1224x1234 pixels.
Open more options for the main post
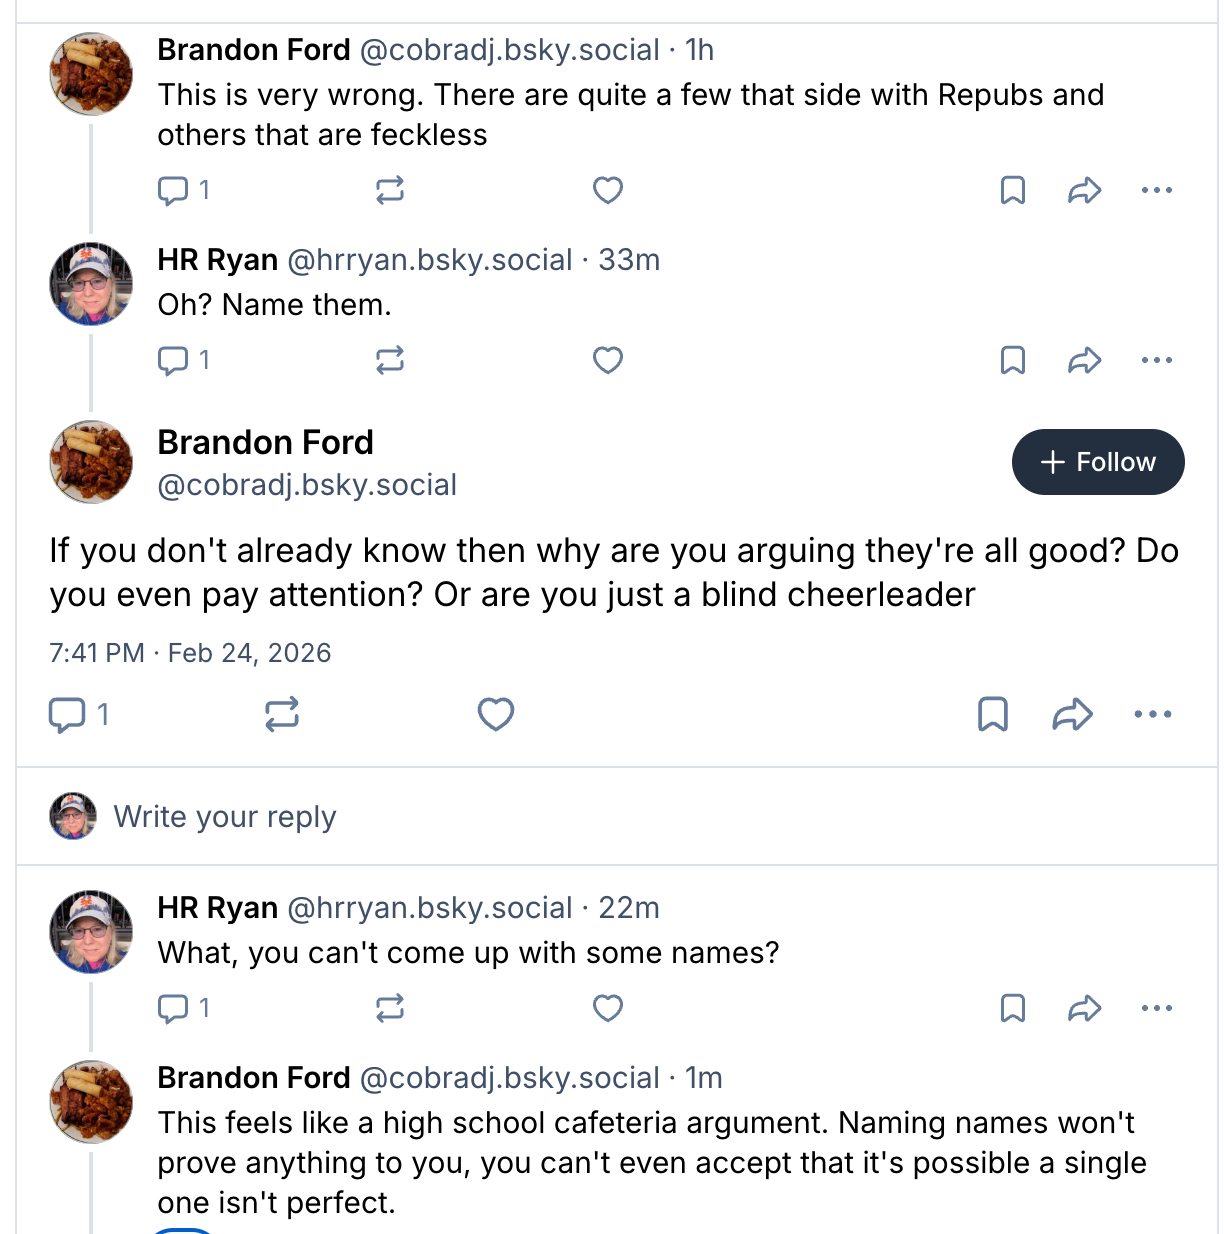pos(1153,714)
